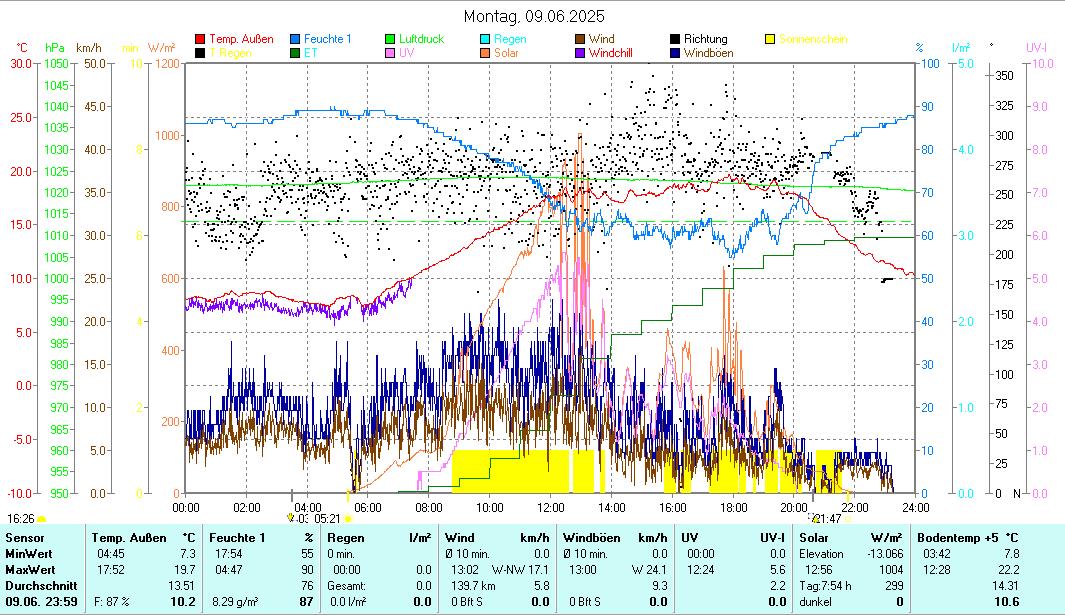Click the black Richtung legend square
Screen dimensions: 1065x615
[x=676, y=40]
